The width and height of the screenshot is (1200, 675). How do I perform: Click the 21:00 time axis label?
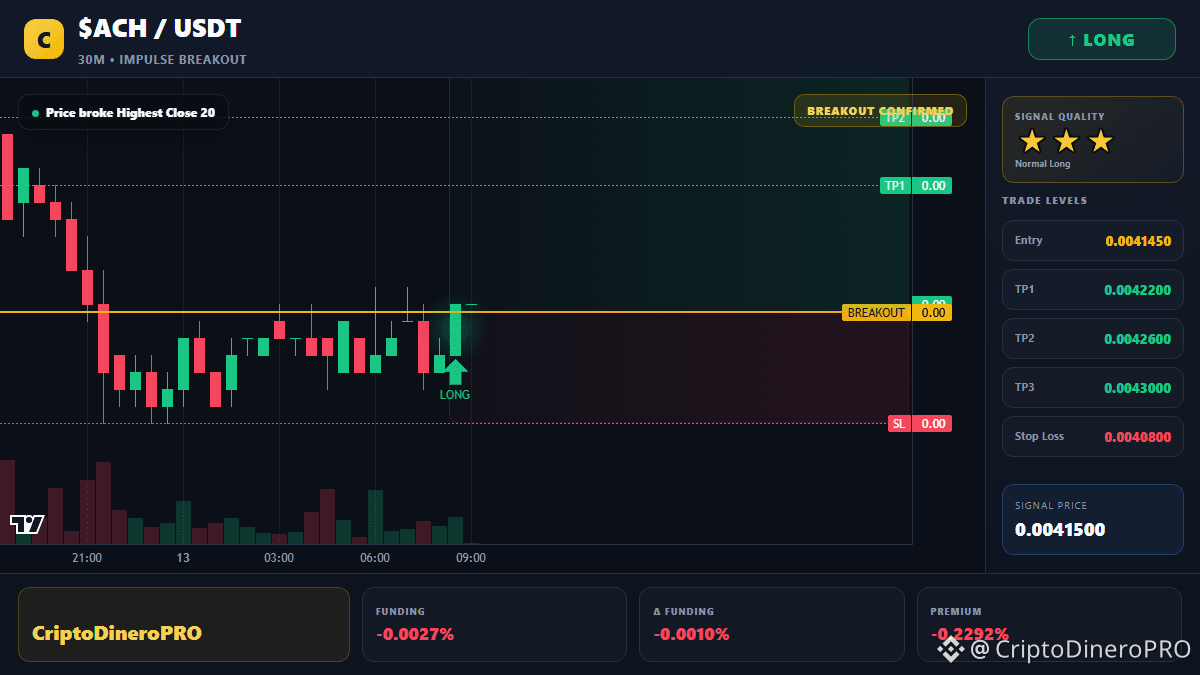tap(87, 558)
